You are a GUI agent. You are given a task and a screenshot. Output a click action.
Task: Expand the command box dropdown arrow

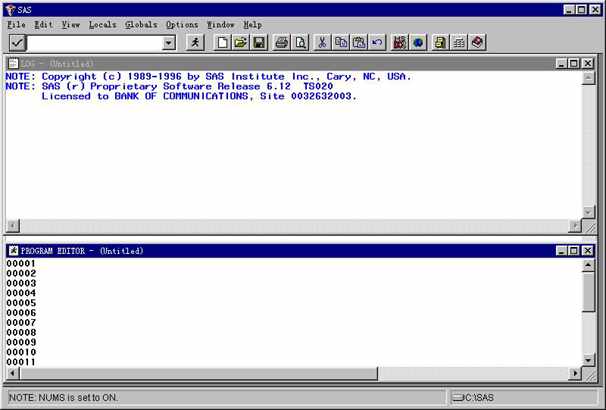(x=168, y=43)
